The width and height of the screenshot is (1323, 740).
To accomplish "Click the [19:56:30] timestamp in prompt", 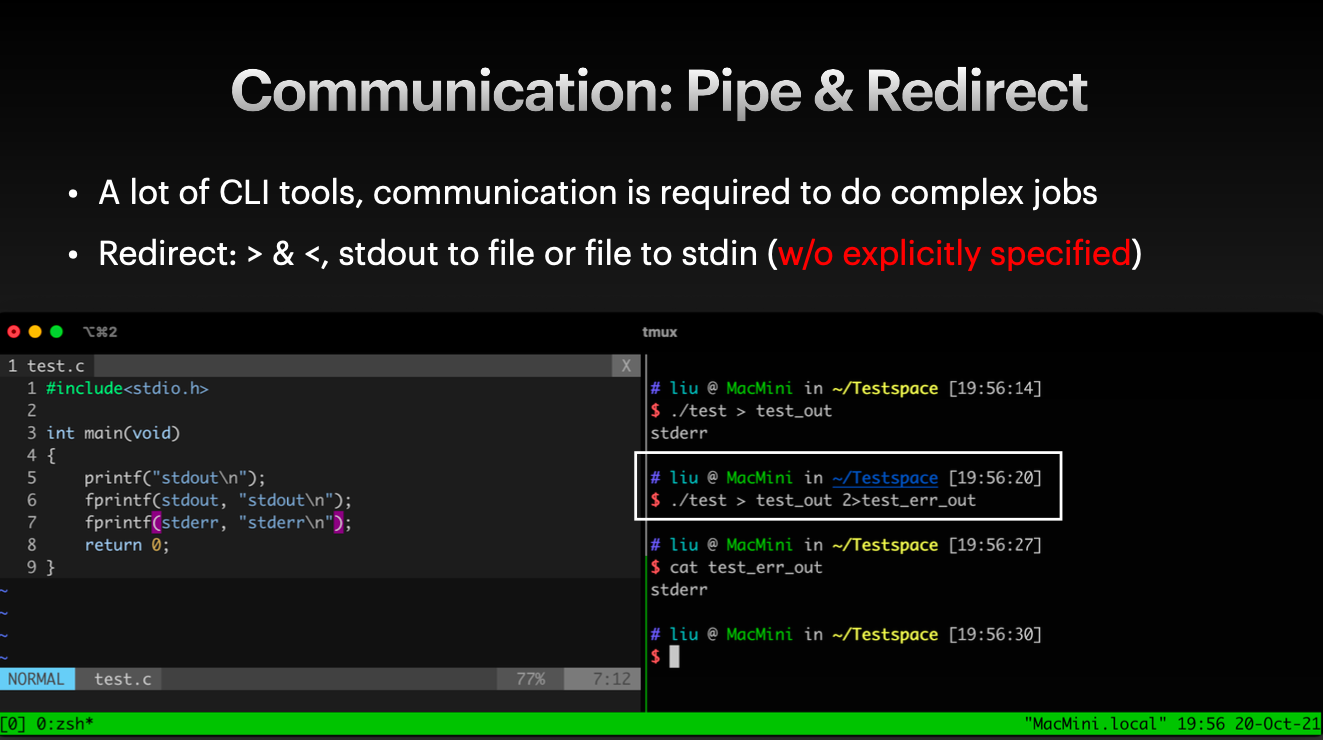I will click(x=995, y=634).
